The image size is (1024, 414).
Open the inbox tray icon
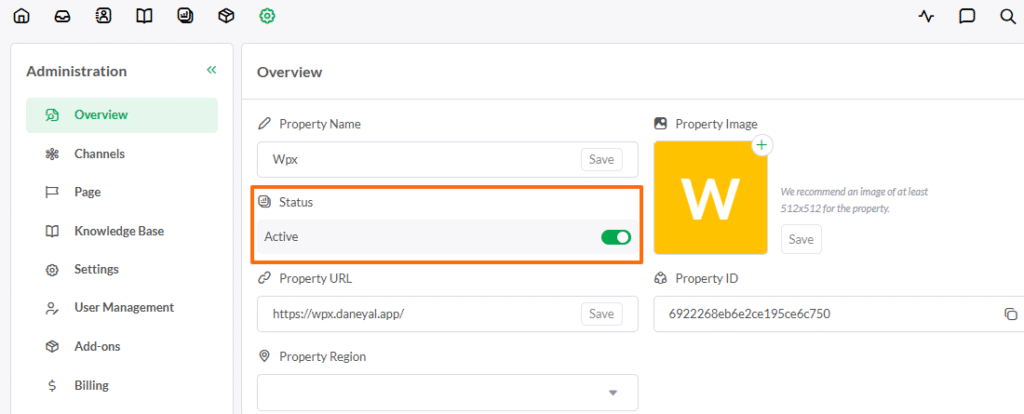62,16
